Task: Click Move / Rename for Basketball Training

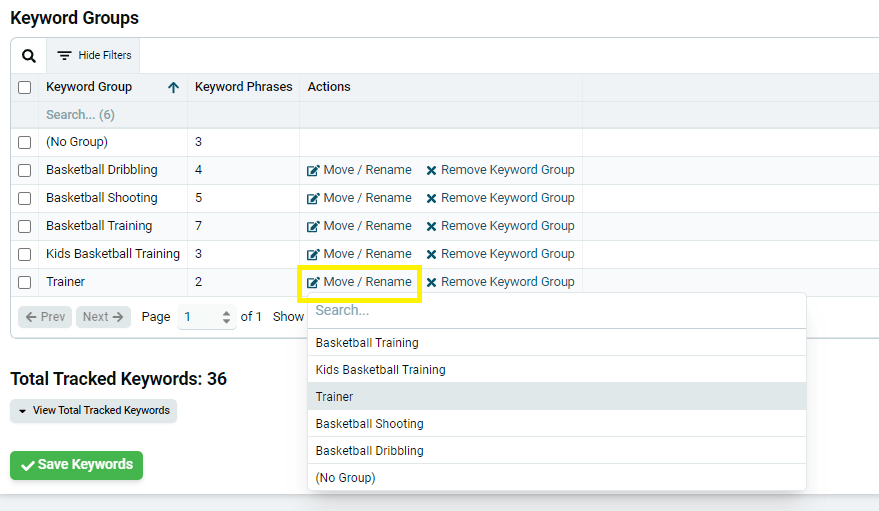Action: [x=359, y=226]
